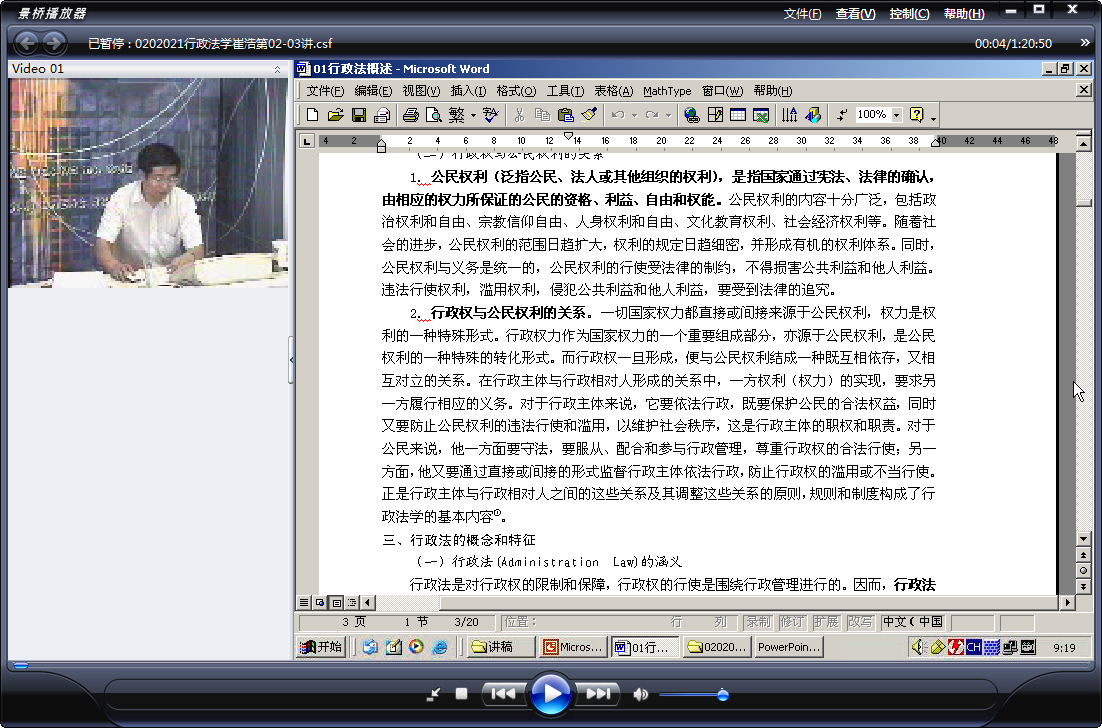
Task: Click the volume icon in system tray
Action: (917, 646)
